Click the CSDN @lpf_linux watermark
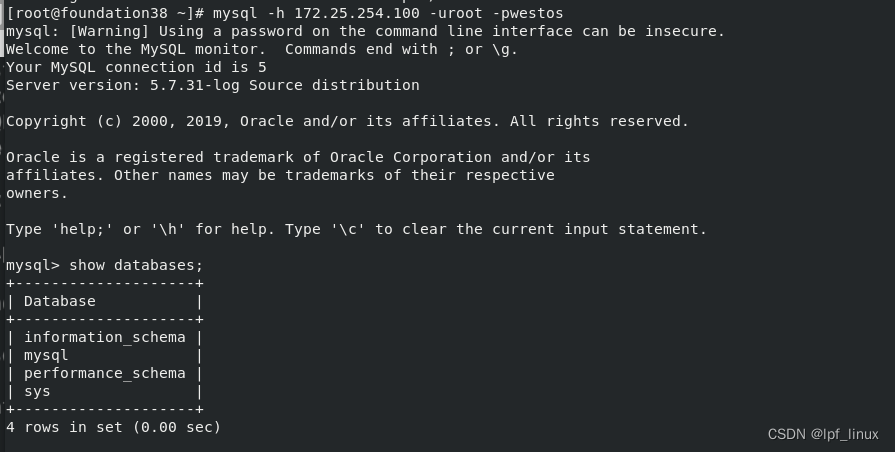The image size is (895, 452). [x=823, y=434]
